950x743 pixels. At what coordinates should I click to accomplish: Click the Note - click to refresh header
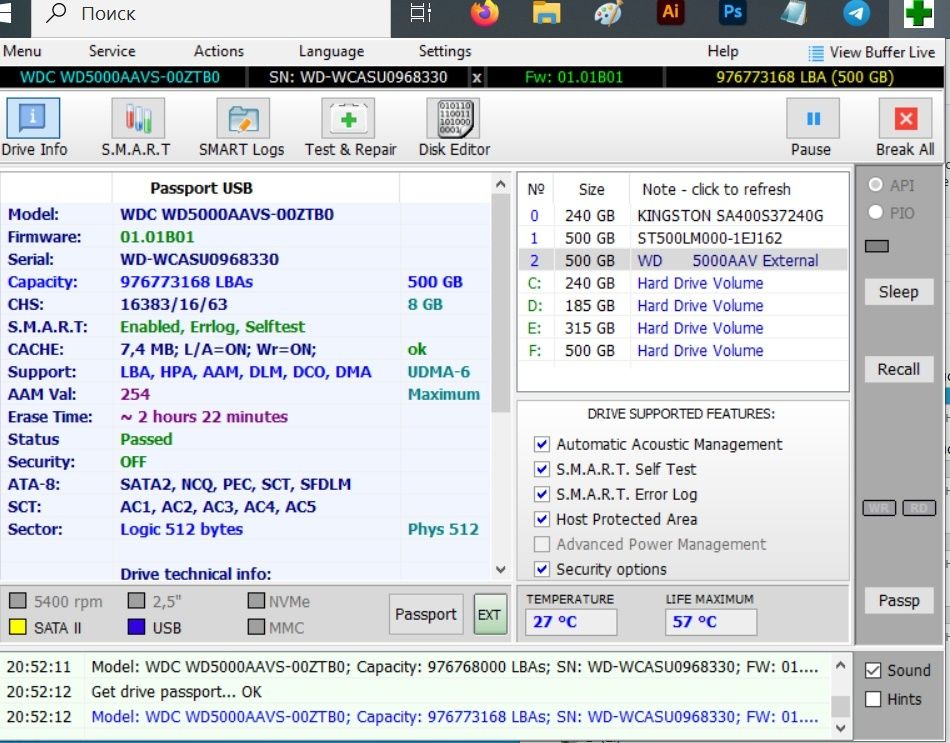[x=716, y=190]
